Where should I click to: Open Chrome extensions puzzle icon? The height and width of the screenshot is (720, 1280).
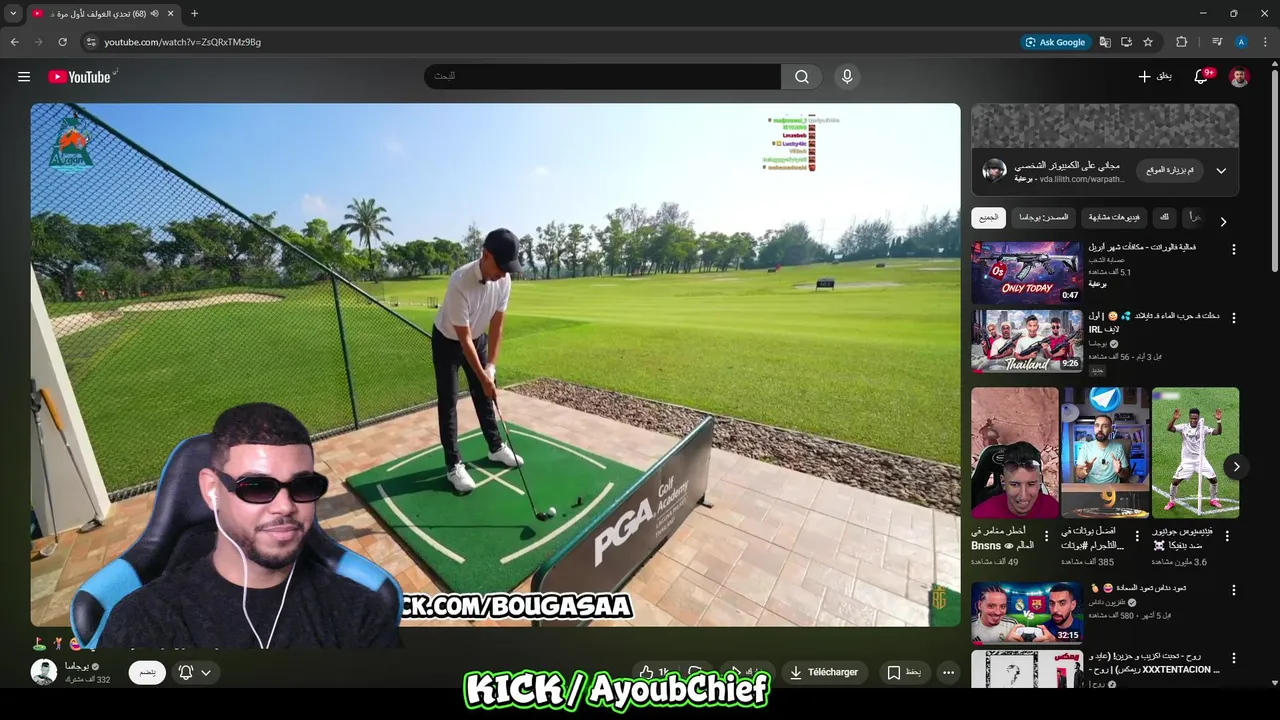point(1181,42)
